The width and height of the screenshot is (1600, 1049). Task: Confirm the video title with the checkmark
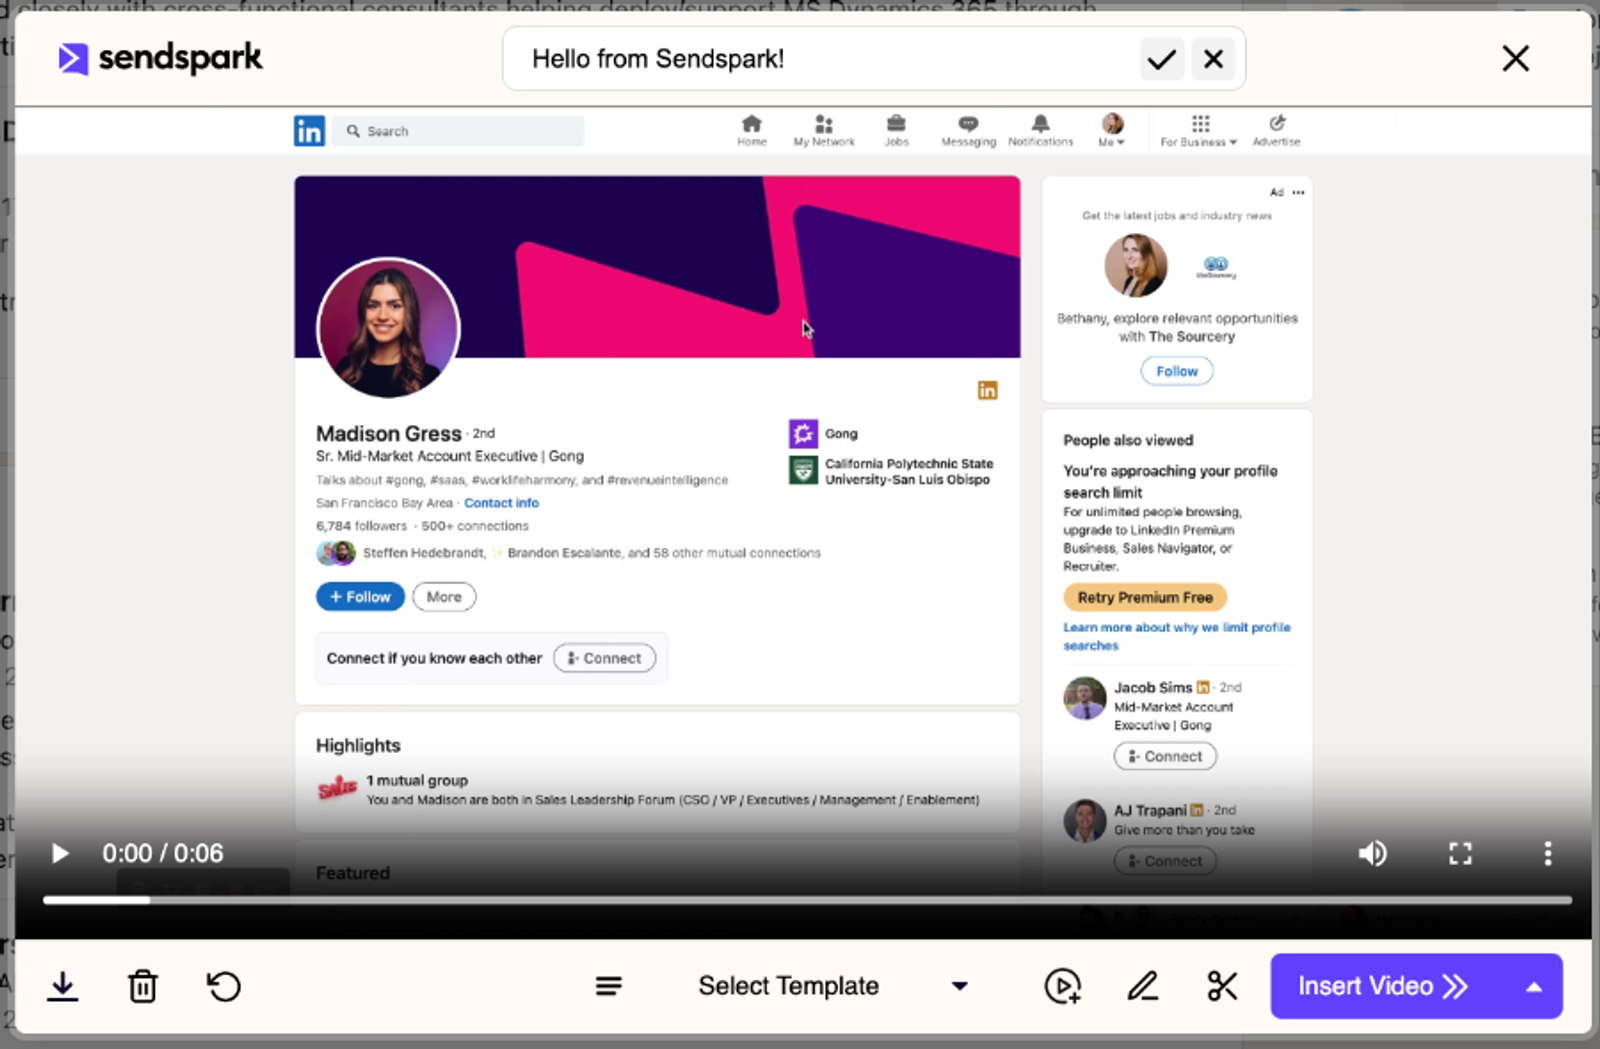point(1161,59)
